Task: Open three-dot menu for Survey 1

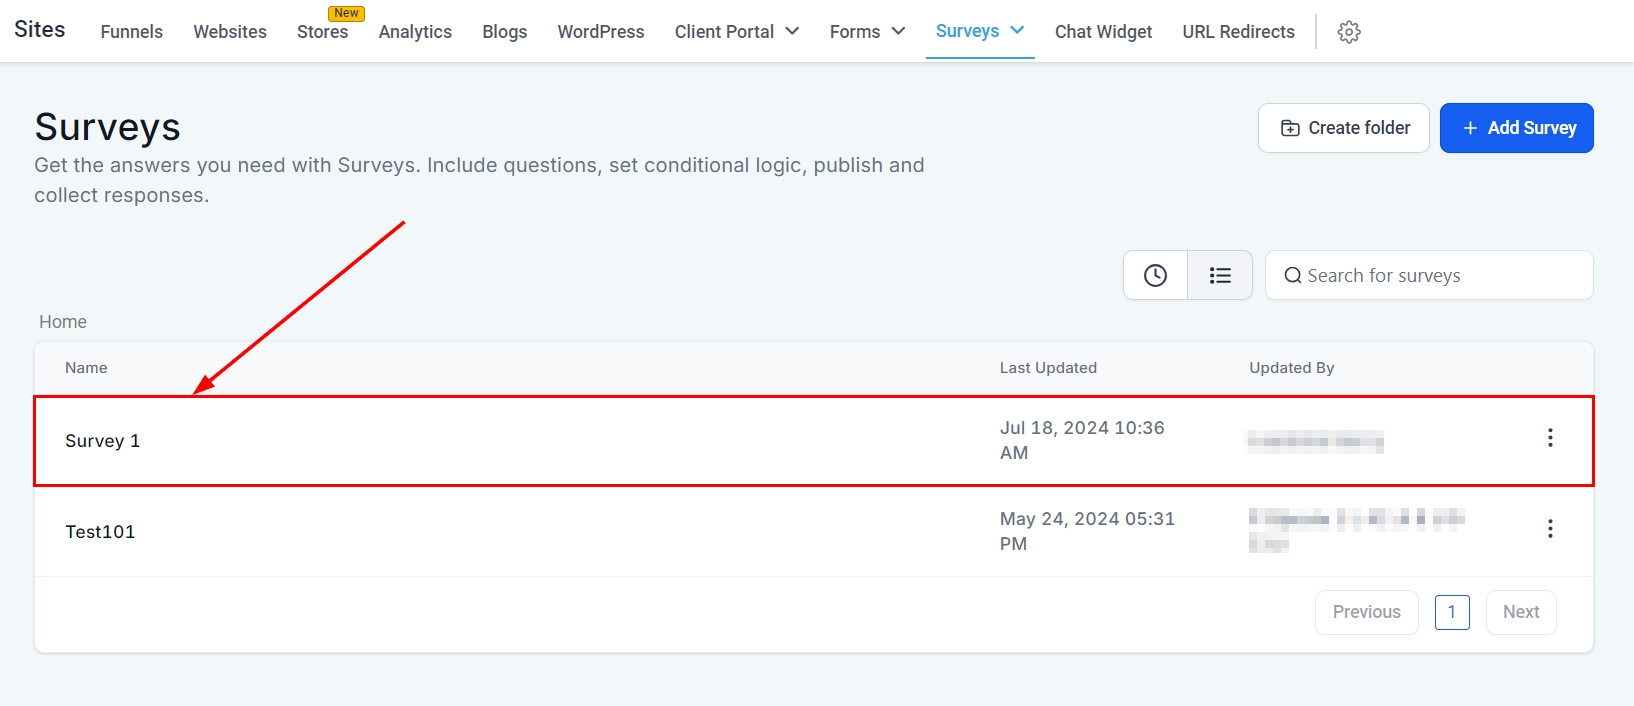Action: (1549, 438)
